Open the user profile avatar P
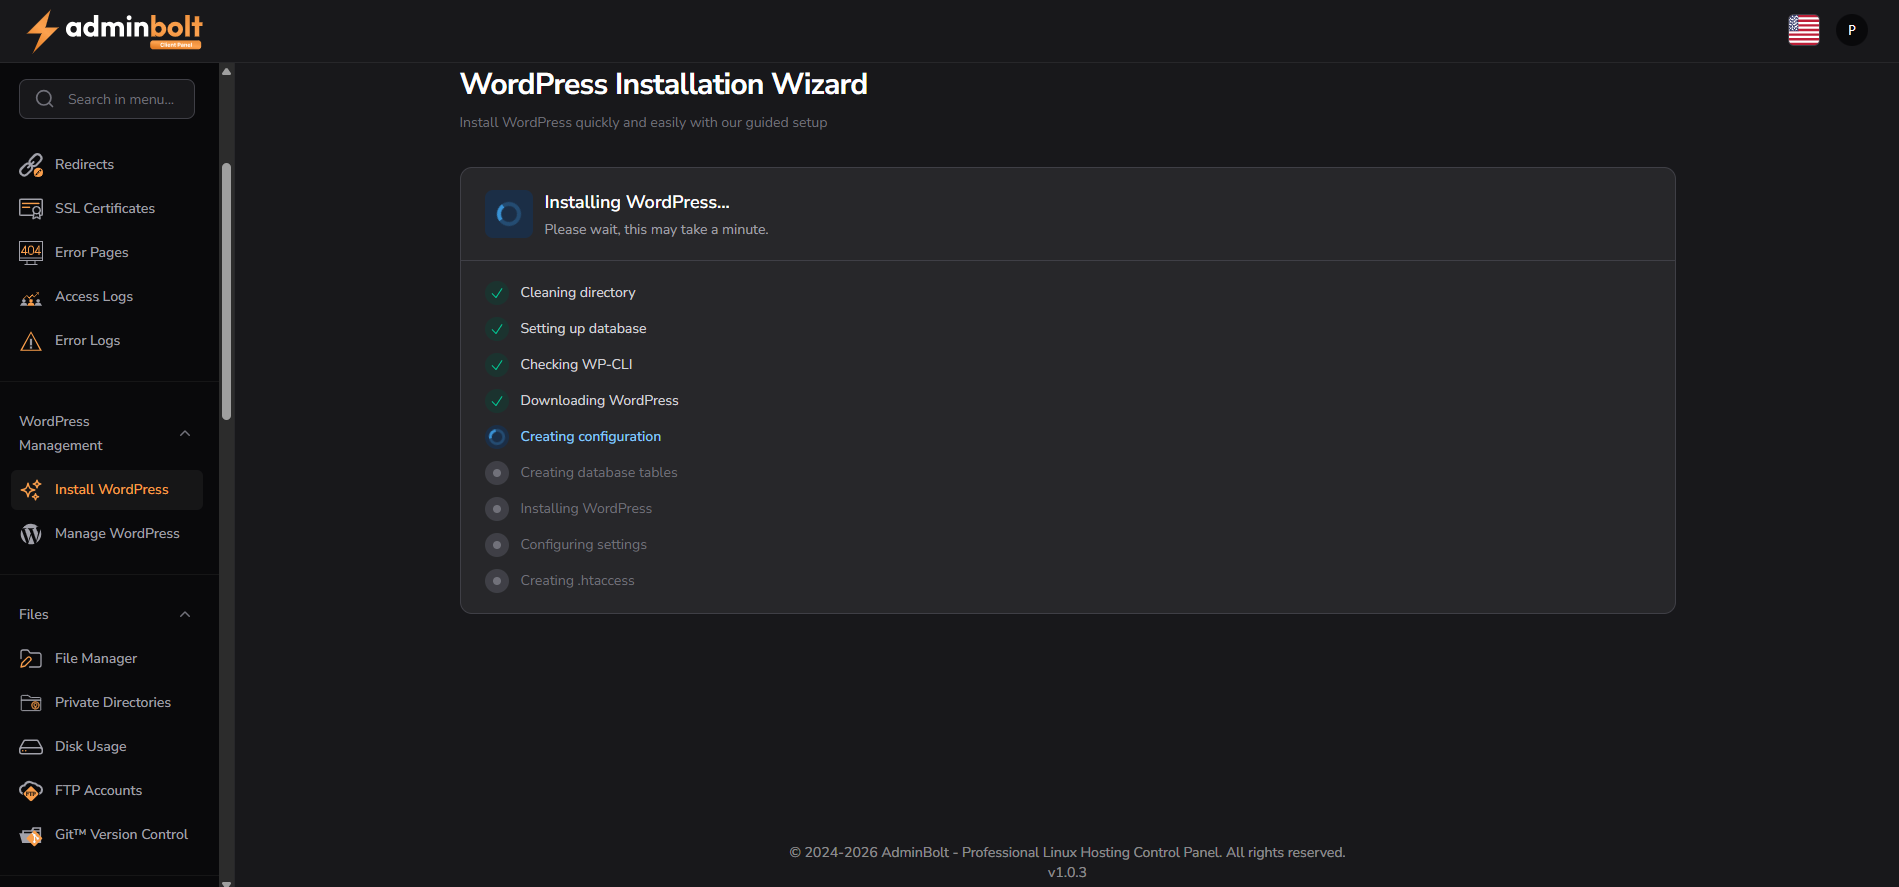Screen dimensions: 1899x887 point(1851,30)
